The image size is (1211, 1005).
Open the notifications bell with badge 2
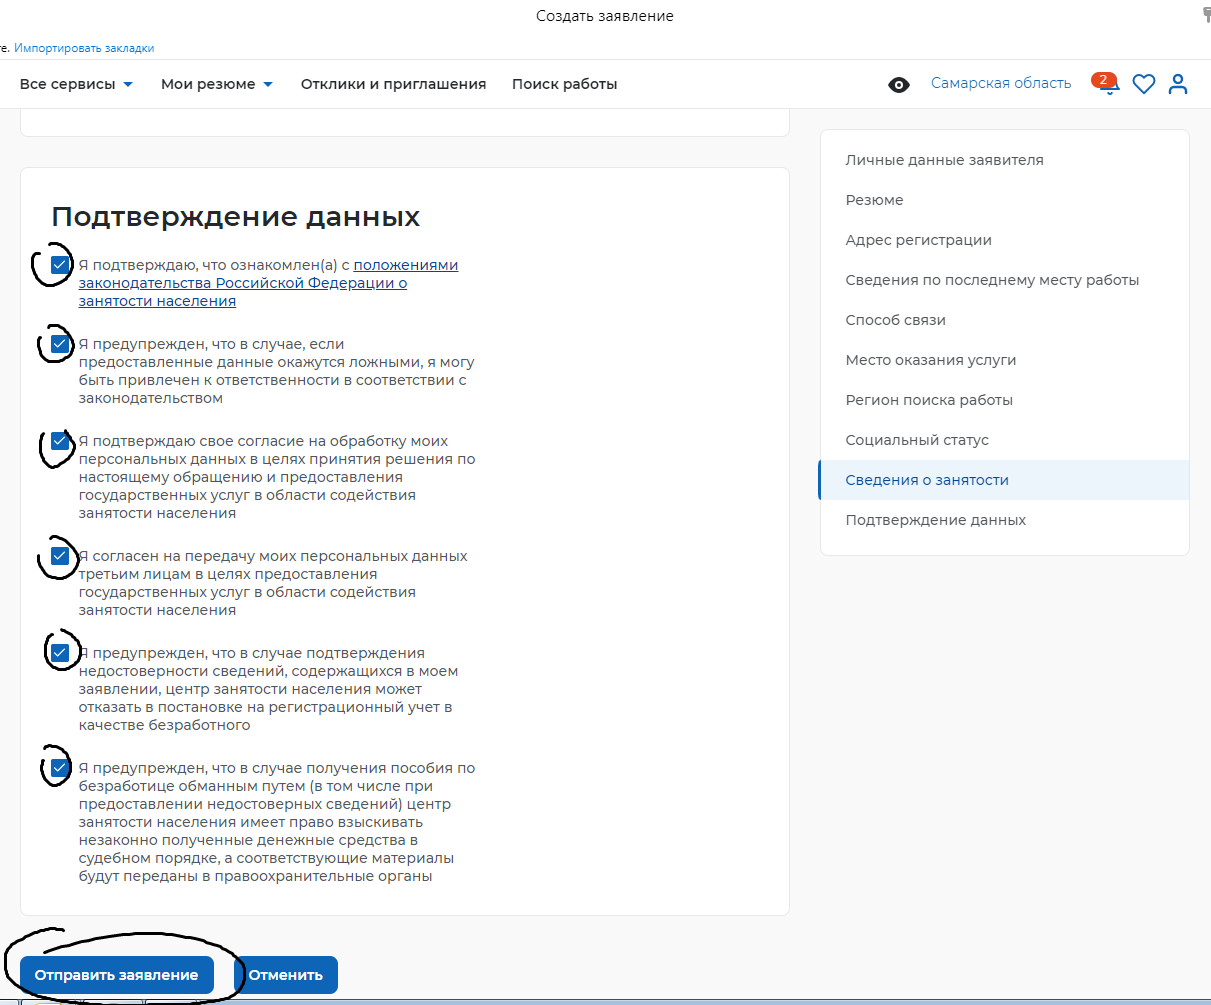[1107, 85]
